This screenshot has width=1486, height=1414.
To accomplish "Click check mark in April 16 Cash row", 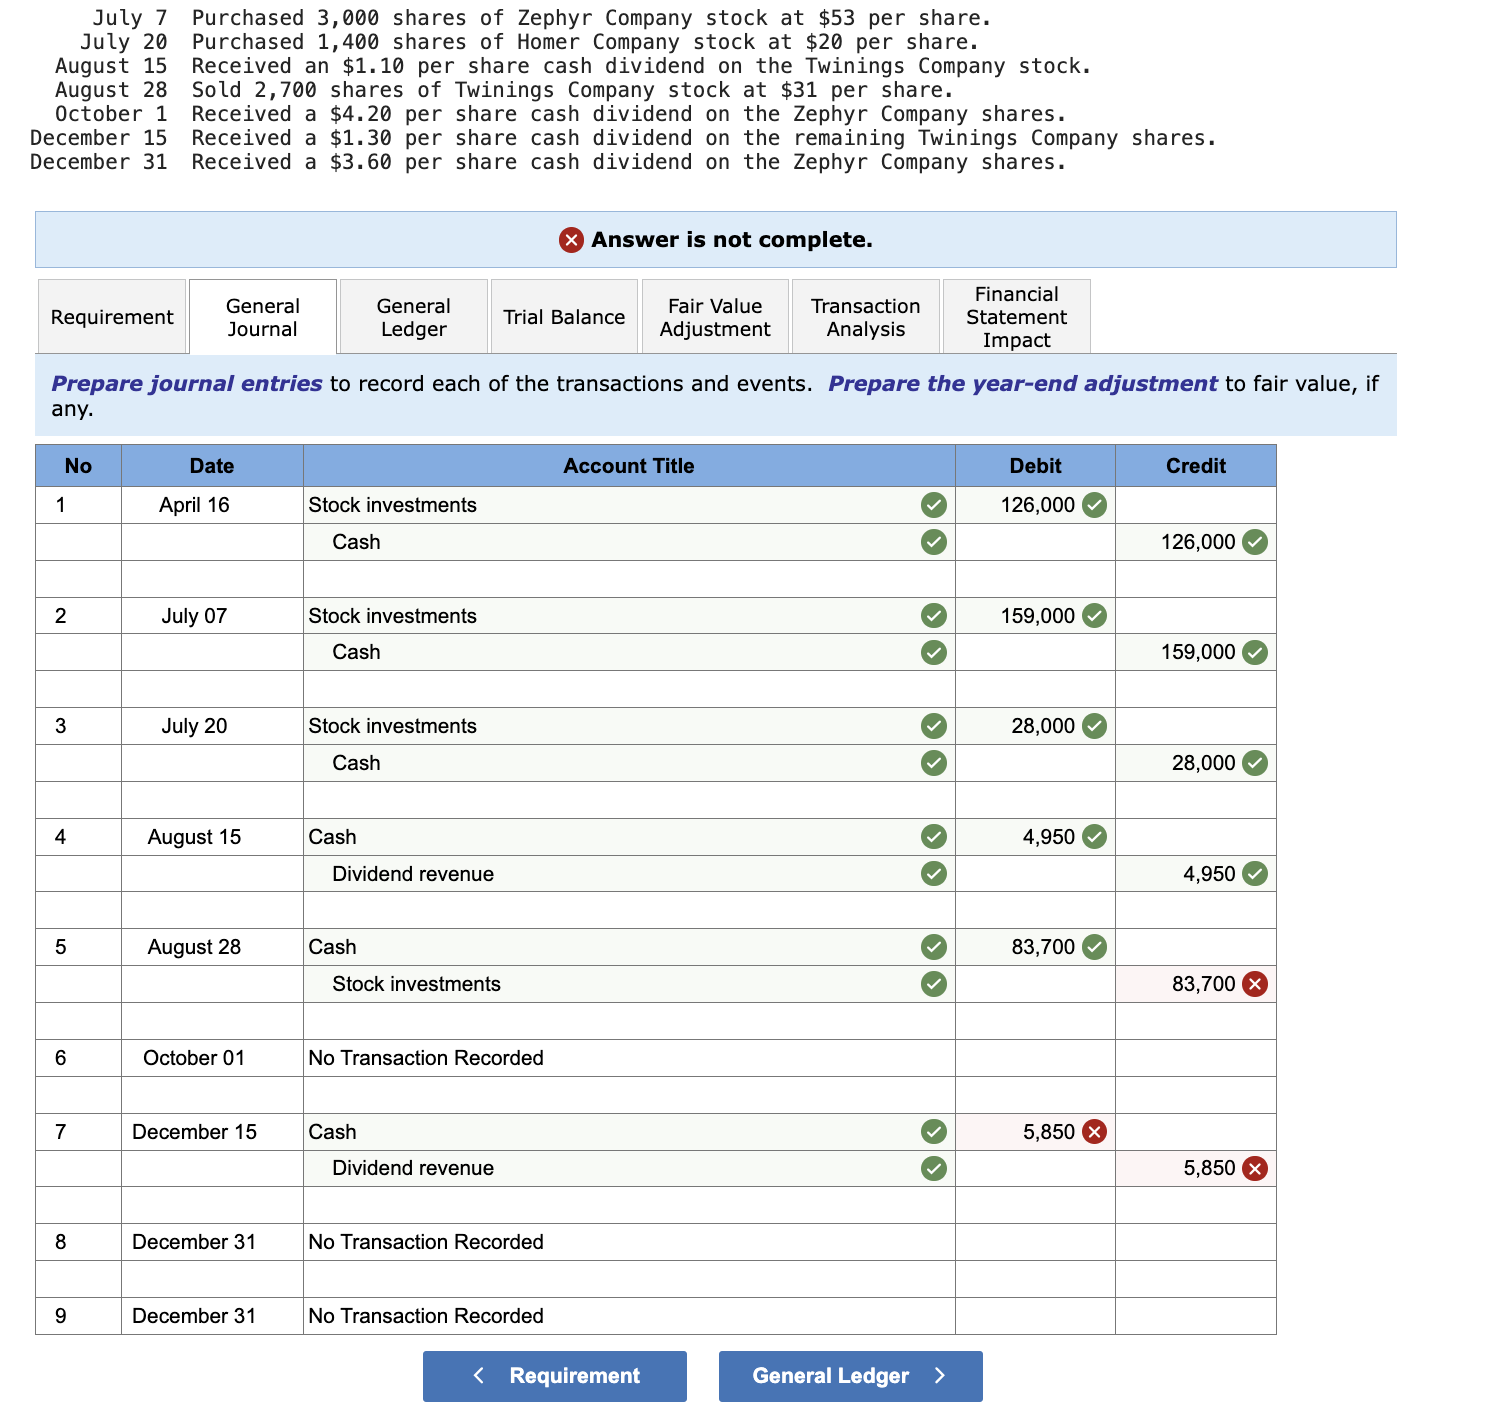I will pos(934,542).
